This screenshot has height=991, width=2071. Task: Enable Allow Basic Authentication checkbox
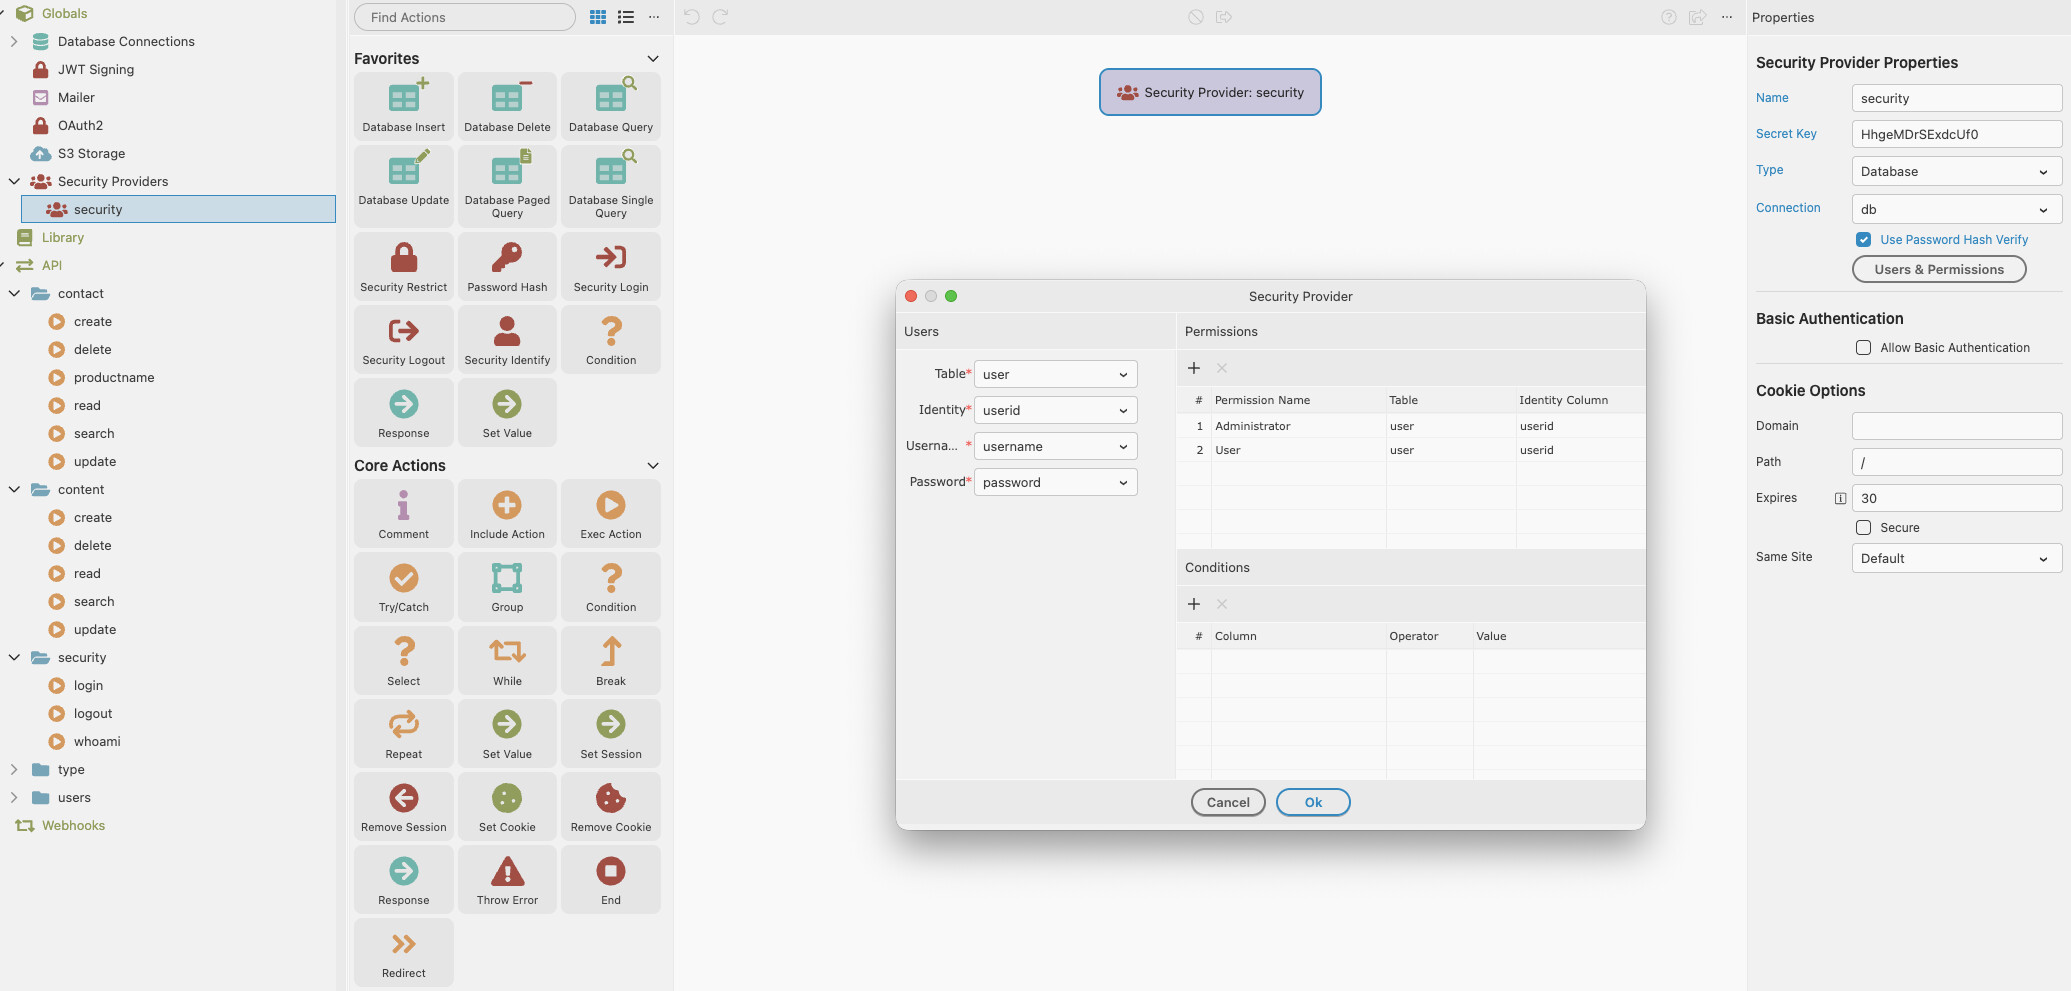(x=1864, y=348)
